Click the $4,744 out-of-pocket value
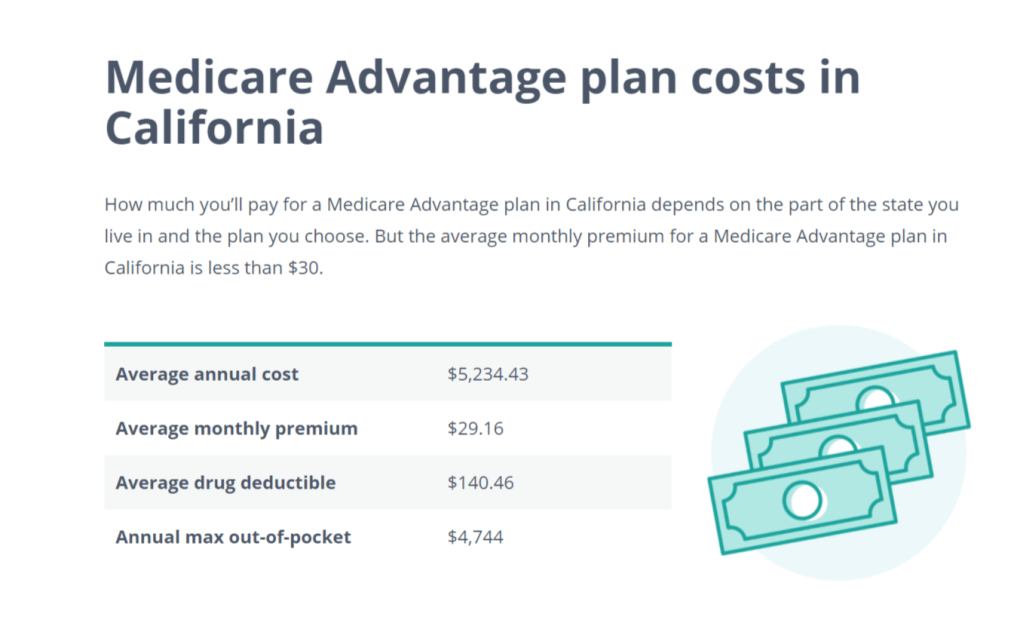 click(476, 537)
